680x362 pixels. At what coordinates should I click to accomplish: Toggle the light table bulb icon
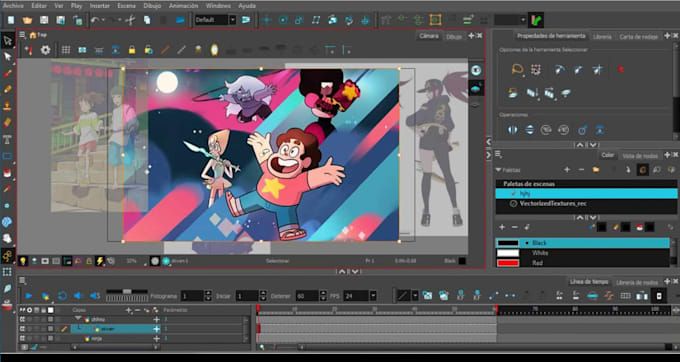[23, 261]
